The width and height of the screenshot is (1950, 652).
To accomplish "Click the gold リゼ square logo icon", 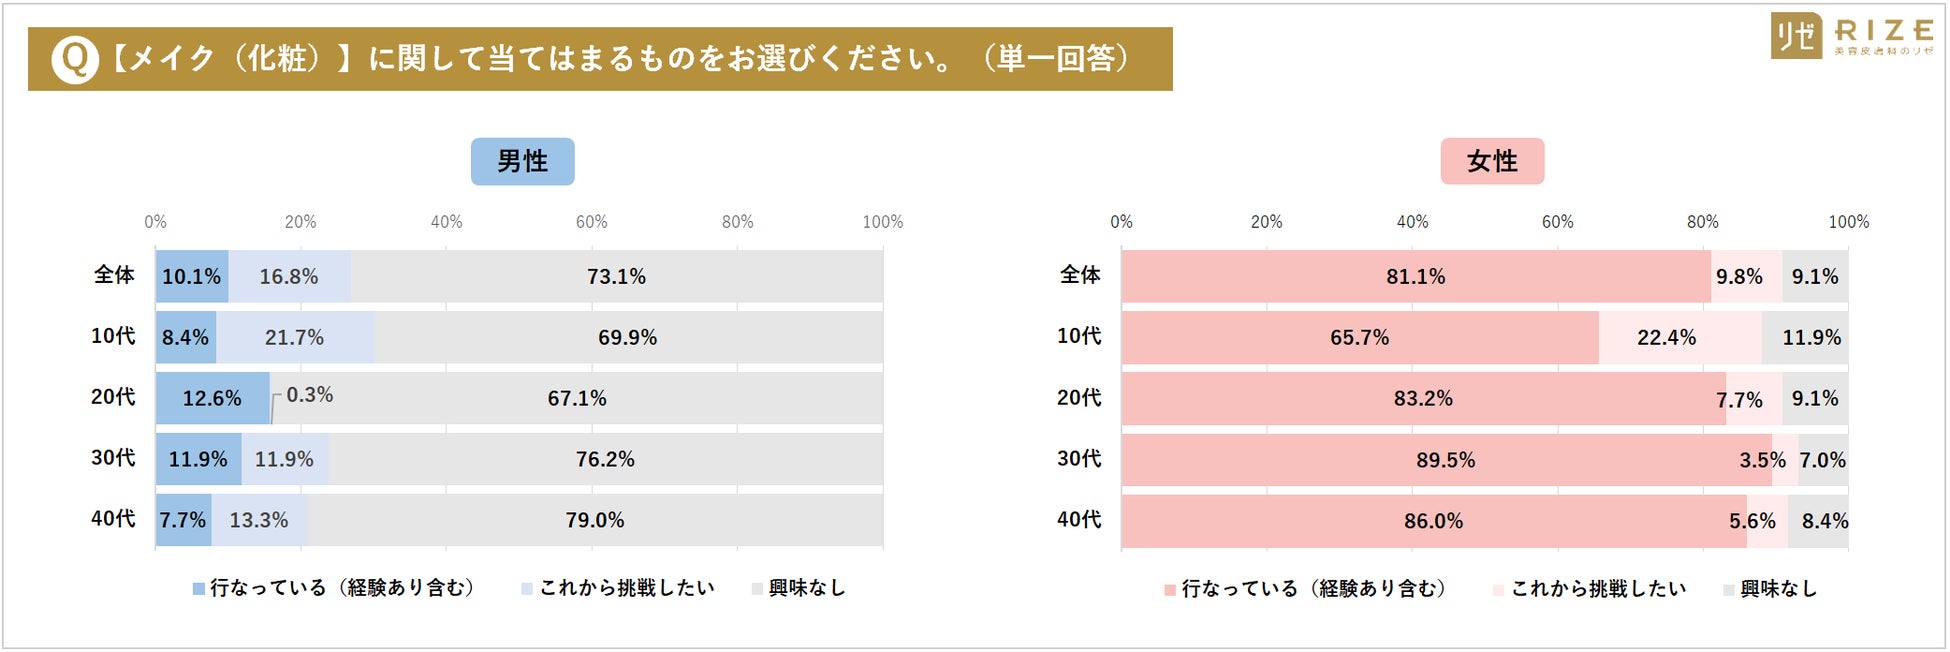I will click(1796, 36).
